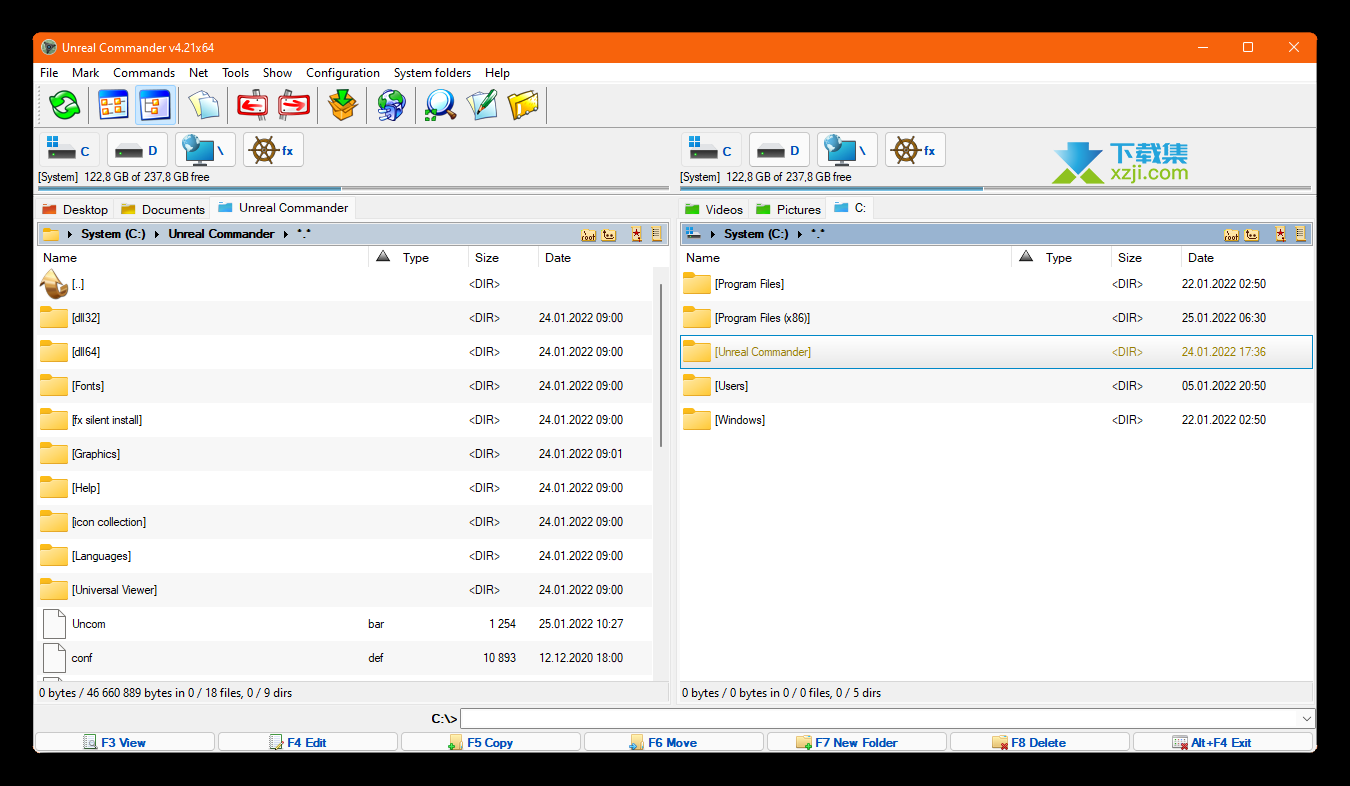Expand the arrow before System (C:) in right path

click(x=713, y=234)
